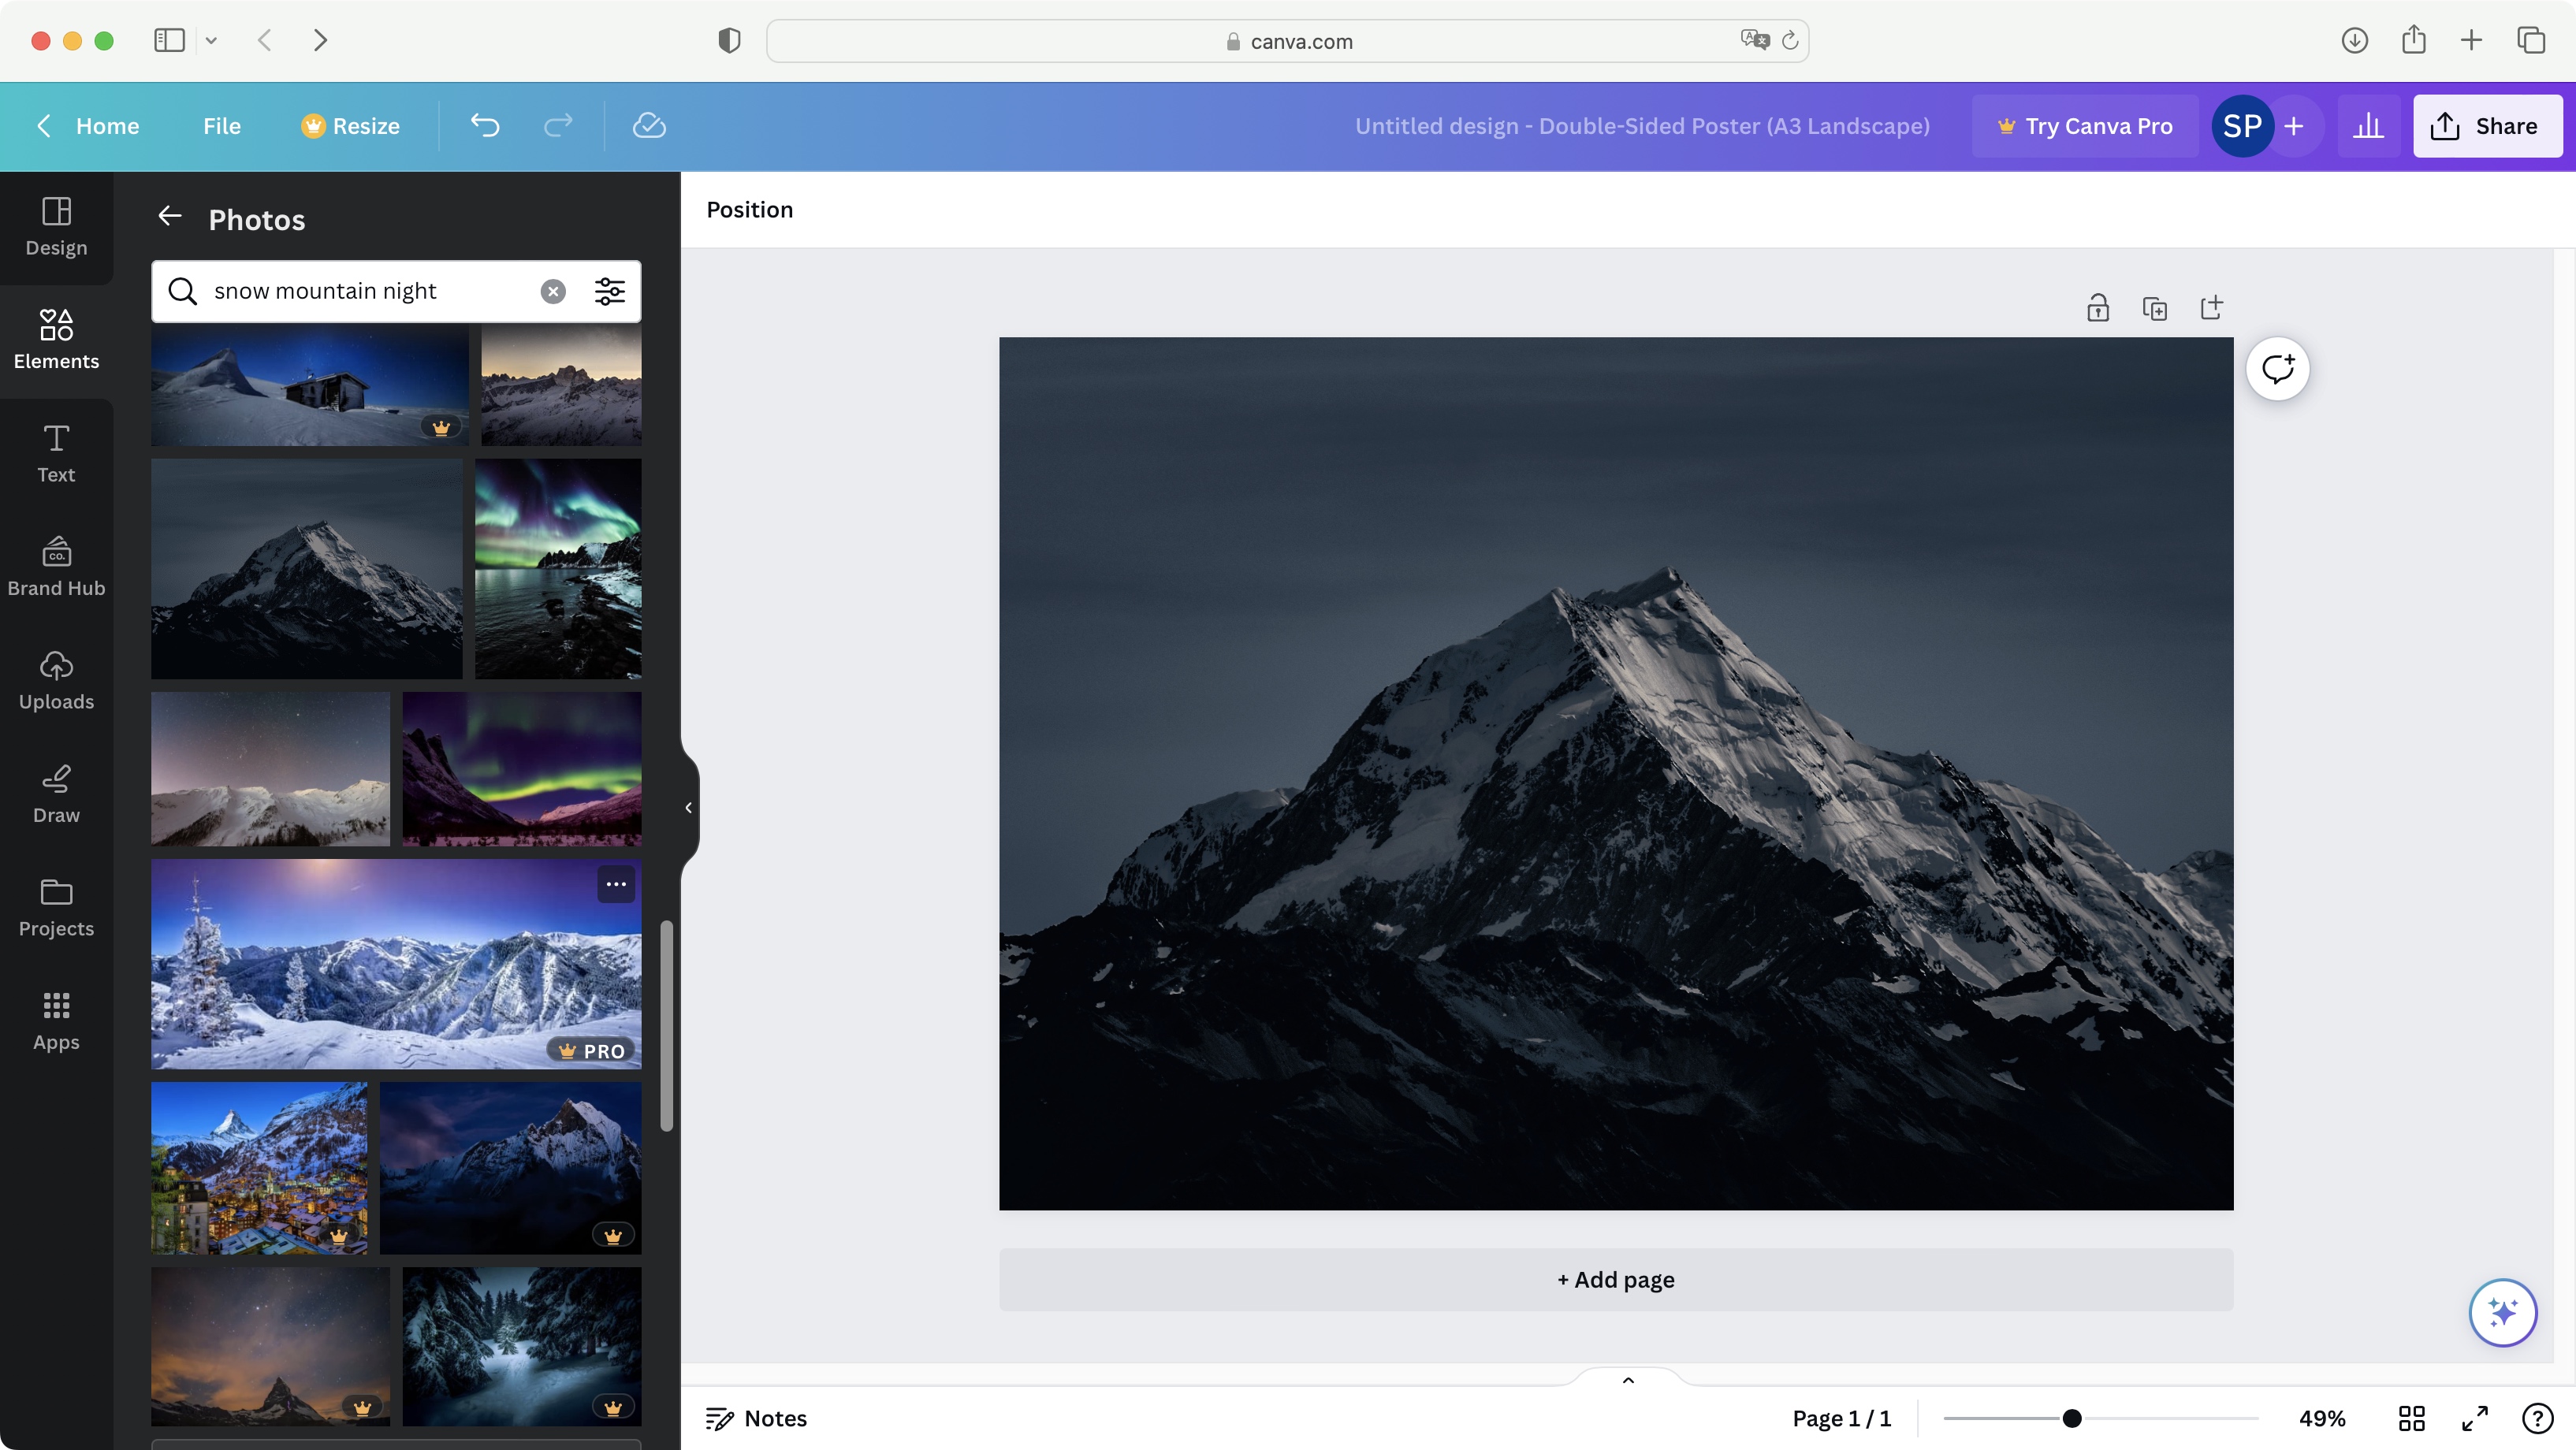This screenshot has width=2576, height=1450.
Task: Adjust the zoom slider at the bottom
Action: click(x=2072, y=1418)
